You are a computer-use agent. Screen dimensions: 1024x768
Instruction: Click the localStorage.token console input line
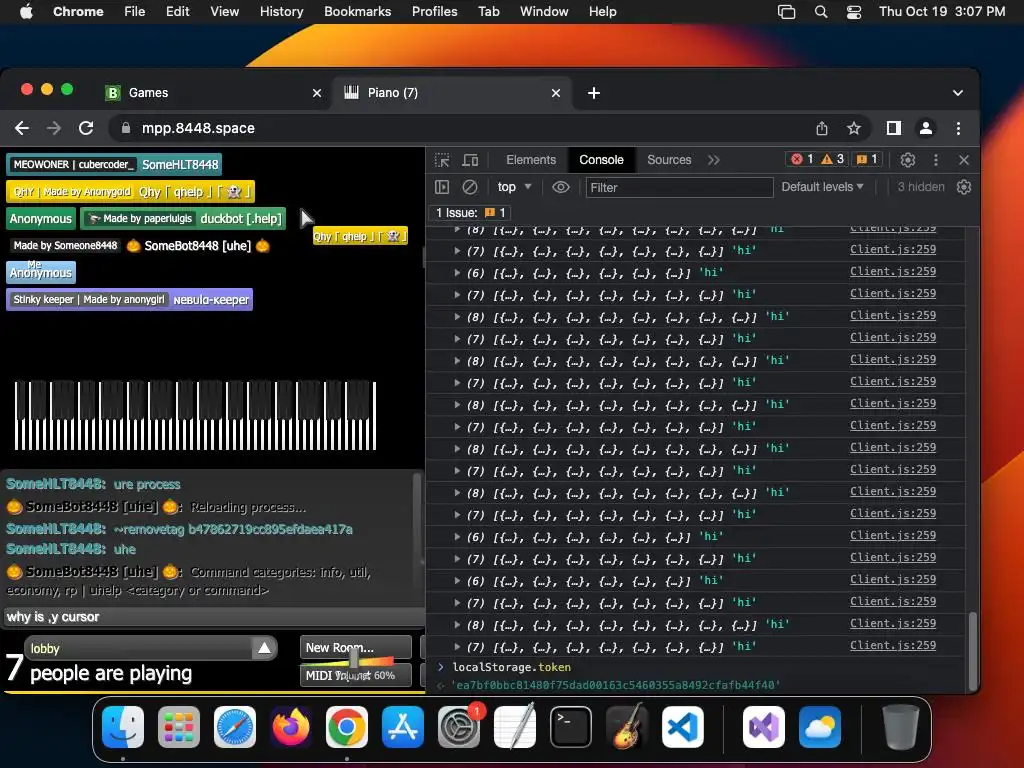pos(511,667)
